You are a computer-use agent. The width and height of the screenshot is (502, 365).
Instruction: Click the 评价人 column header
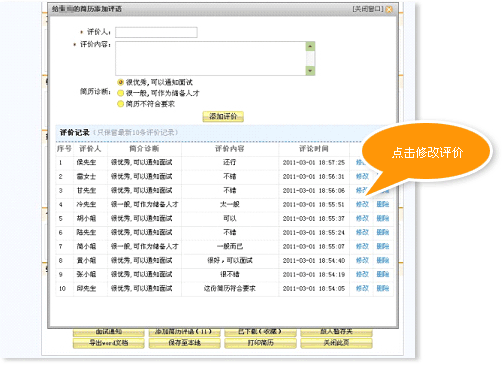pos(90,149)
